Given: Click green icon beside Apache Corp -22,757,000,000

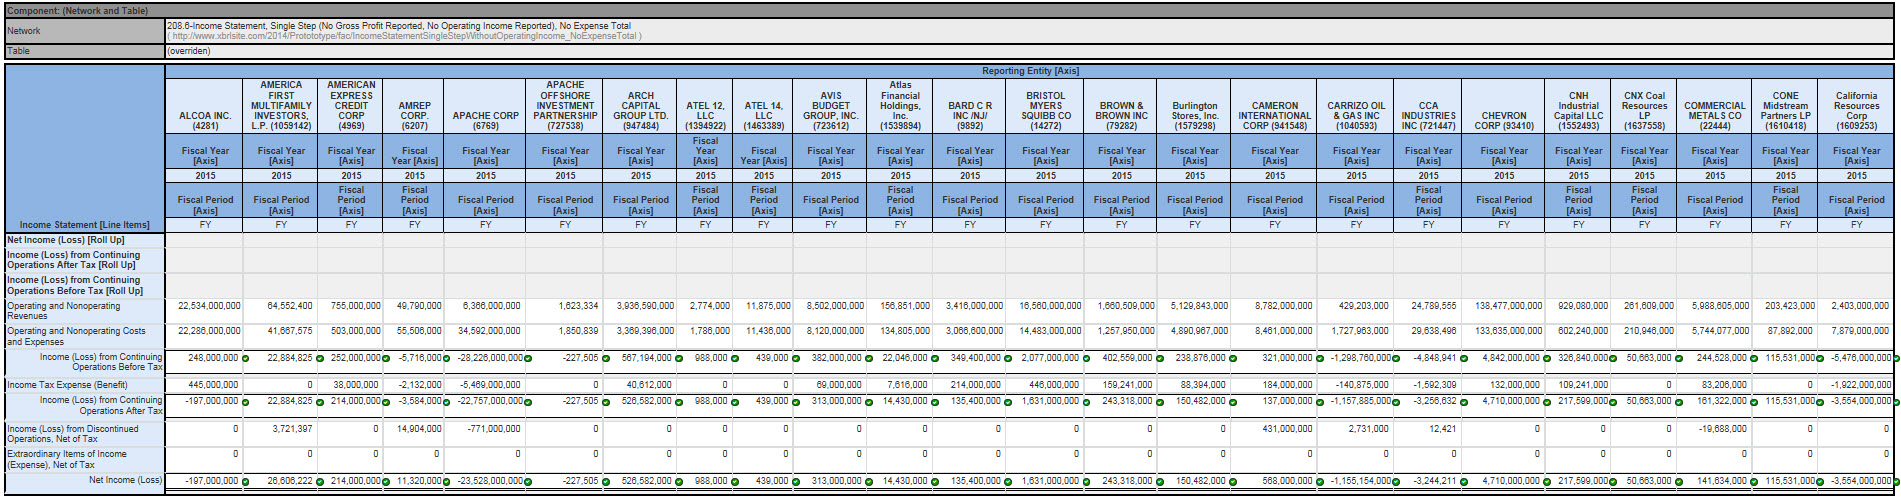Looking at the screenshot, I should click(x=528, y=402).
